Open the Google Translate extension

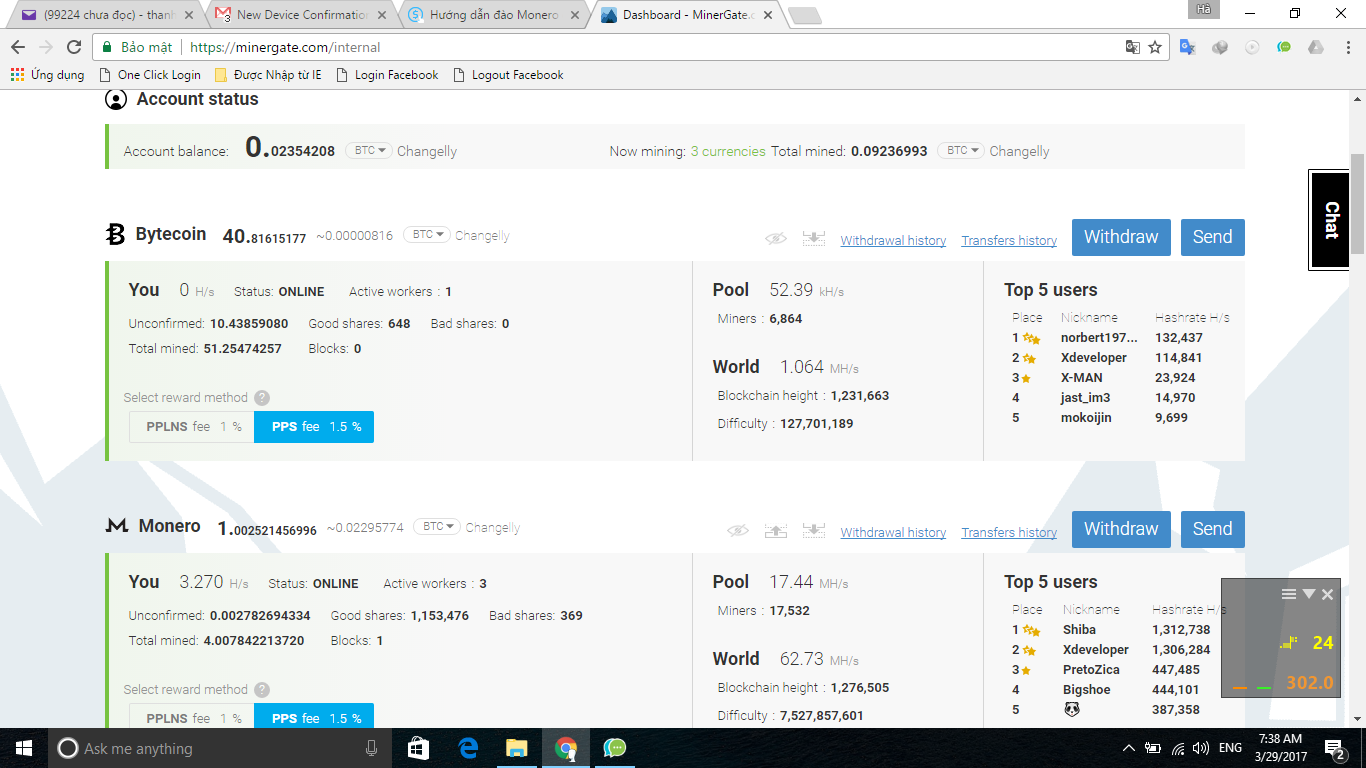click(1188, 47)
